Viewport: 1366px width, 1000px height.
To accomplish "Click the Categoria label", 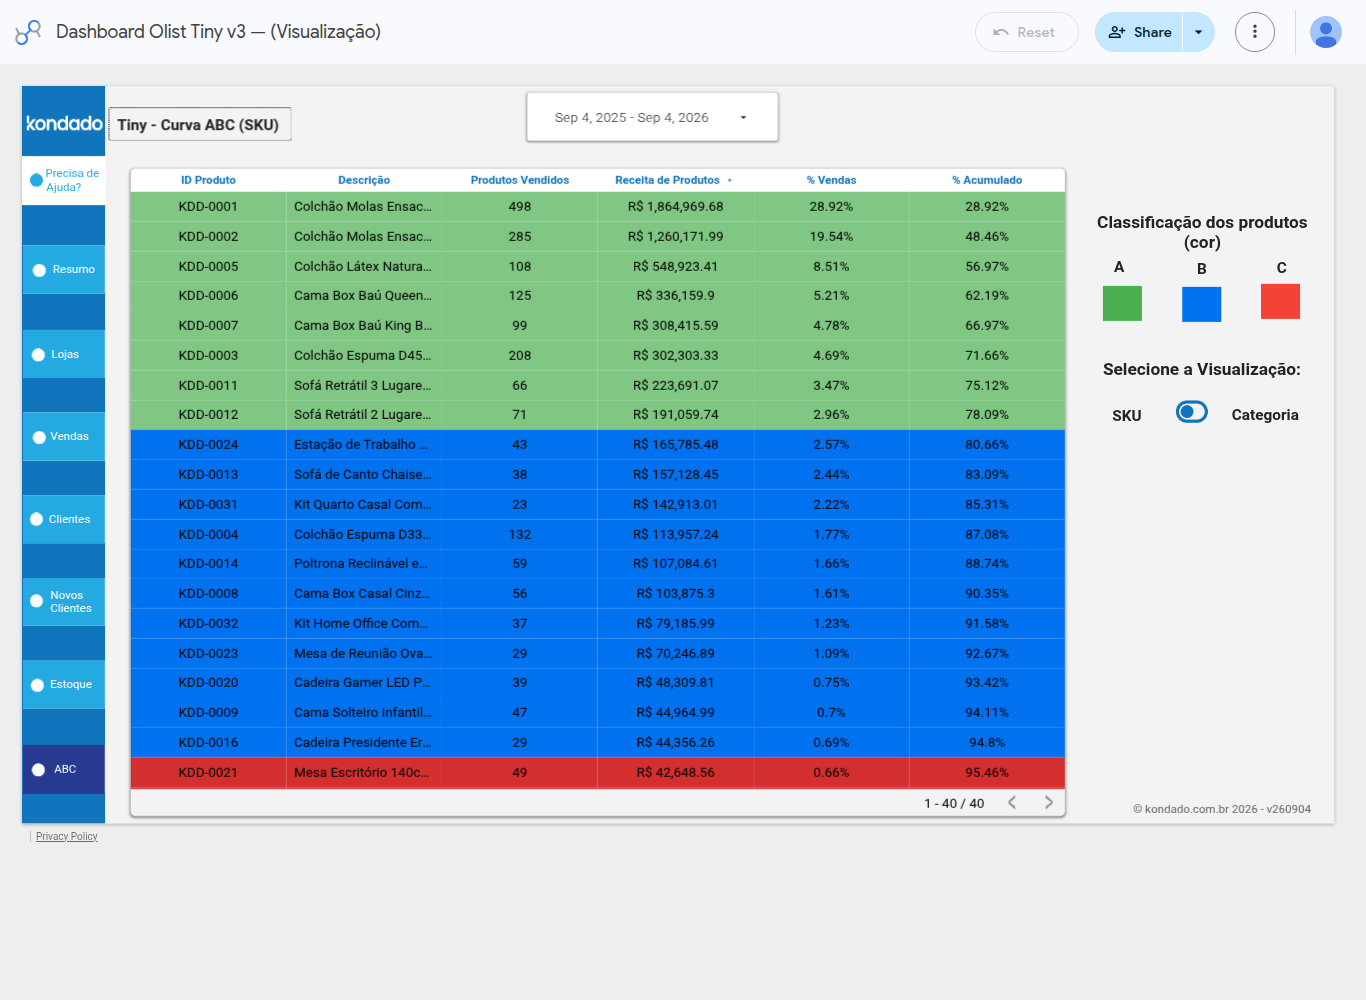I will pyautogui.click(x=1265, y=415).
